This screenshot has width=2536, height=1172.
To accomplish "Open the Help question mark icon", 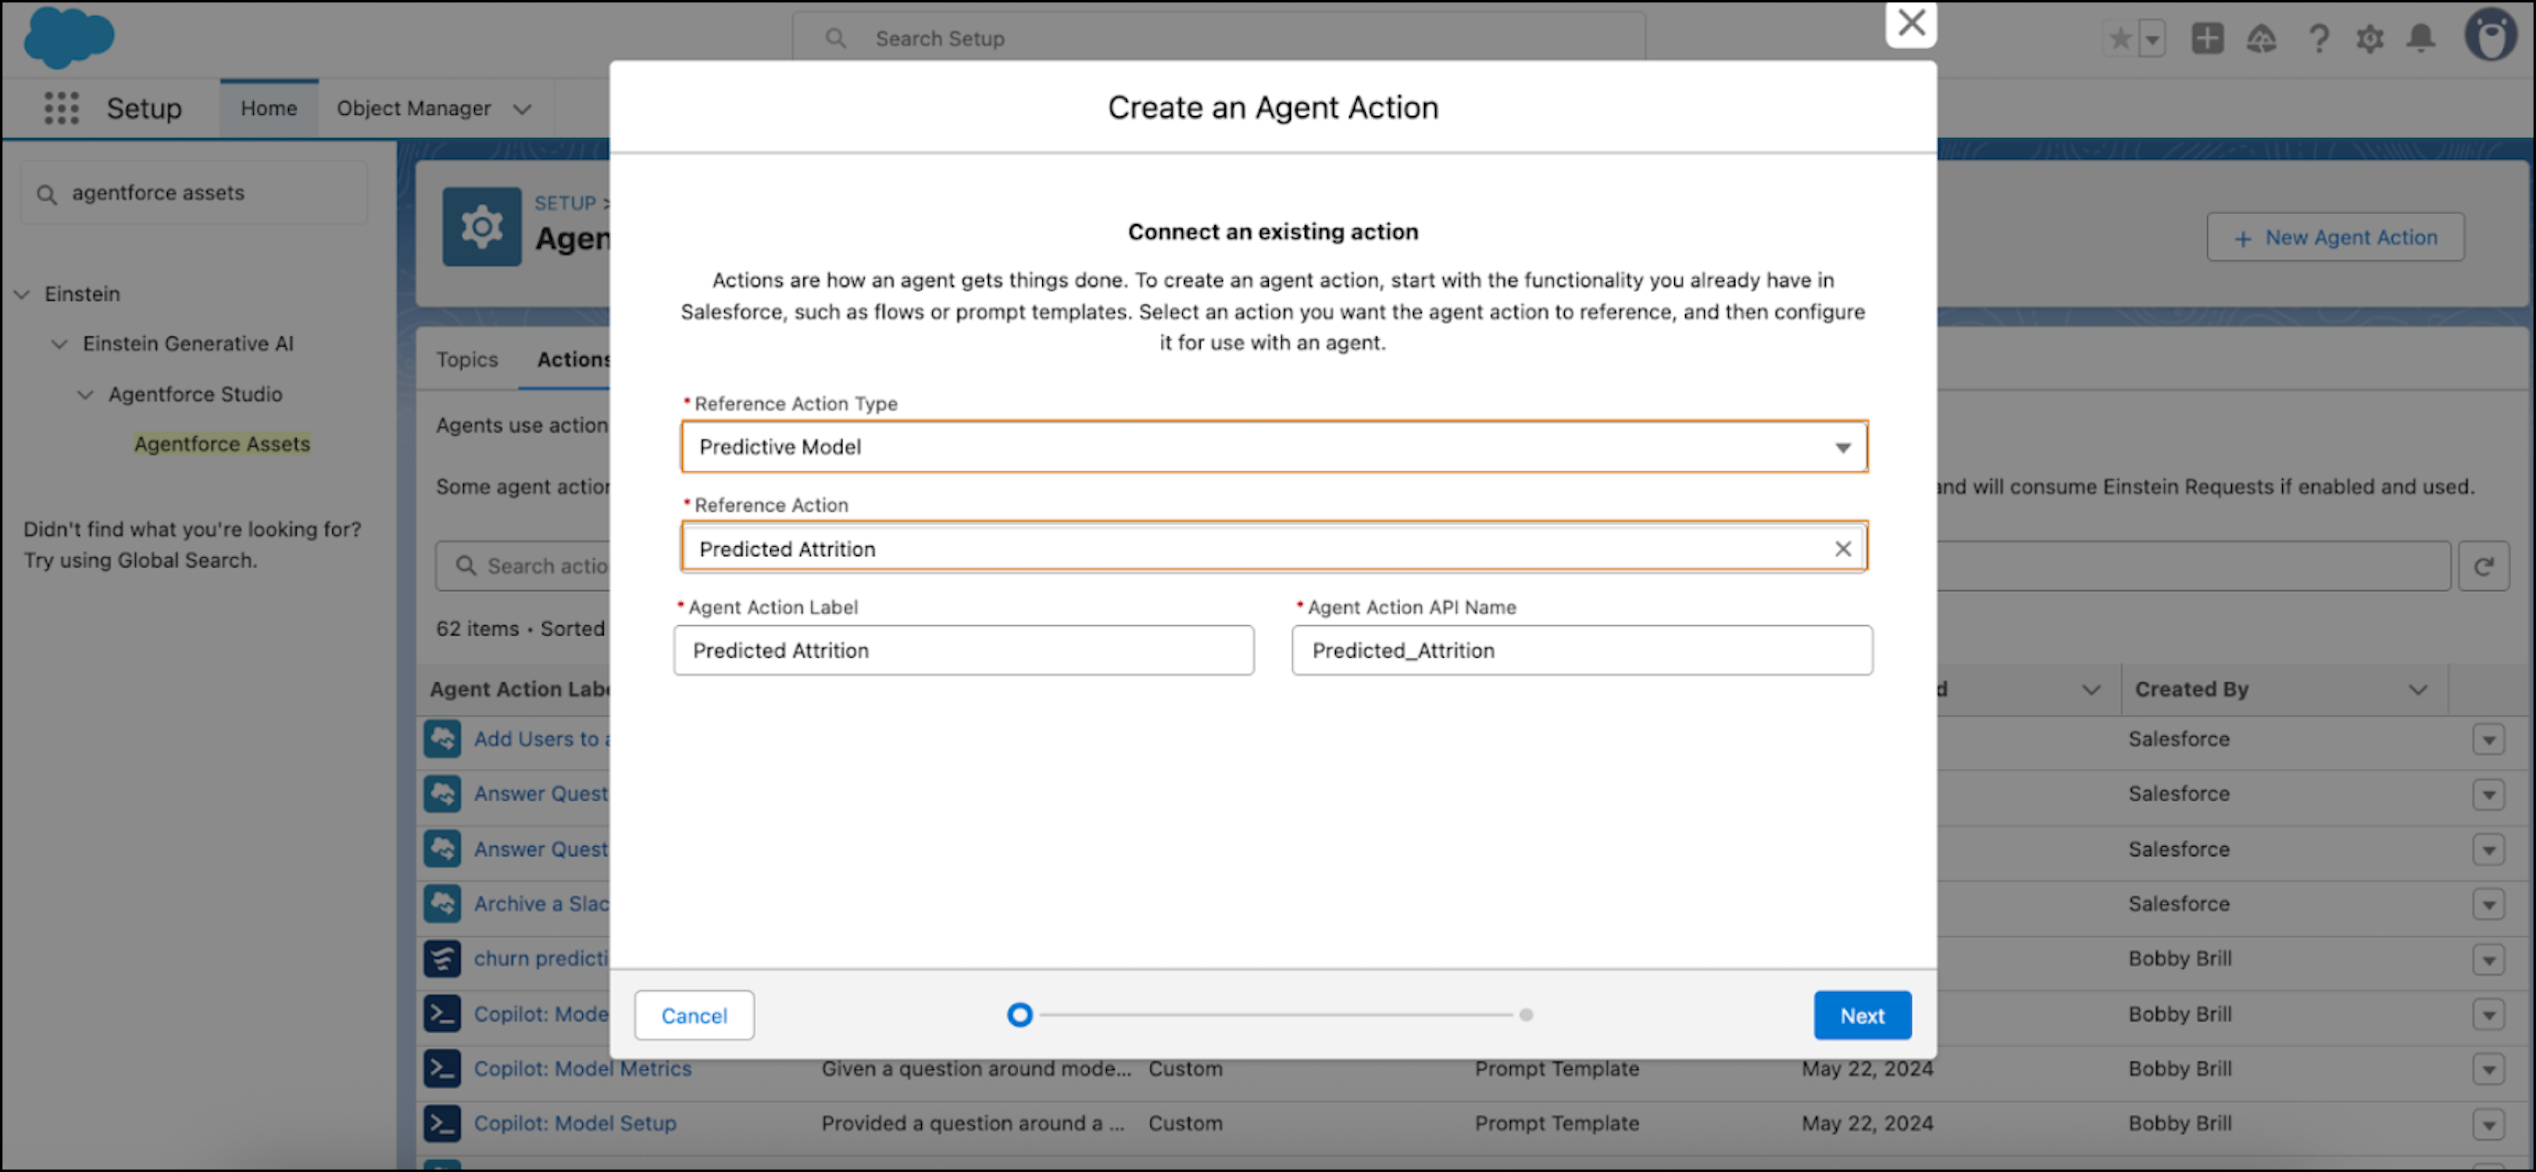I will 2318,39.
